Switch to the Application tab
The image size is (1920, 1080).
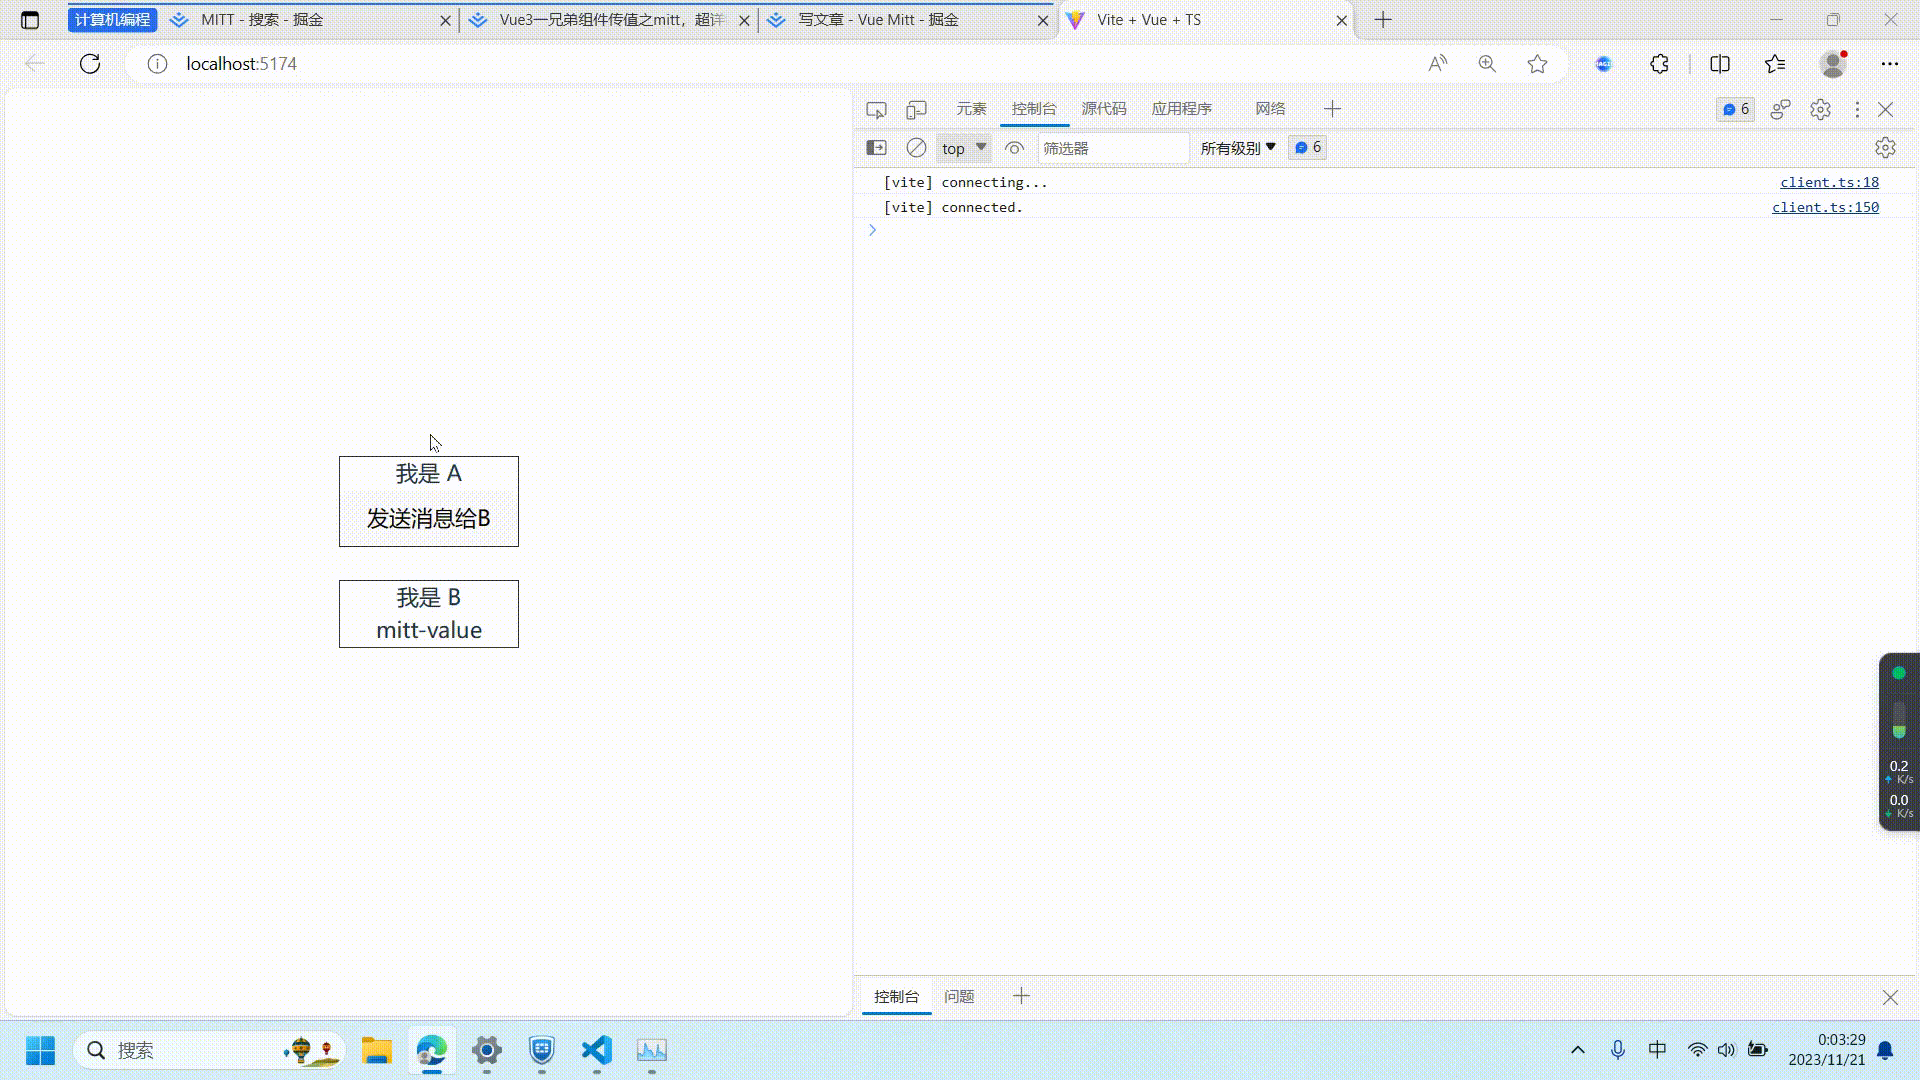(x=1181, y=109)
